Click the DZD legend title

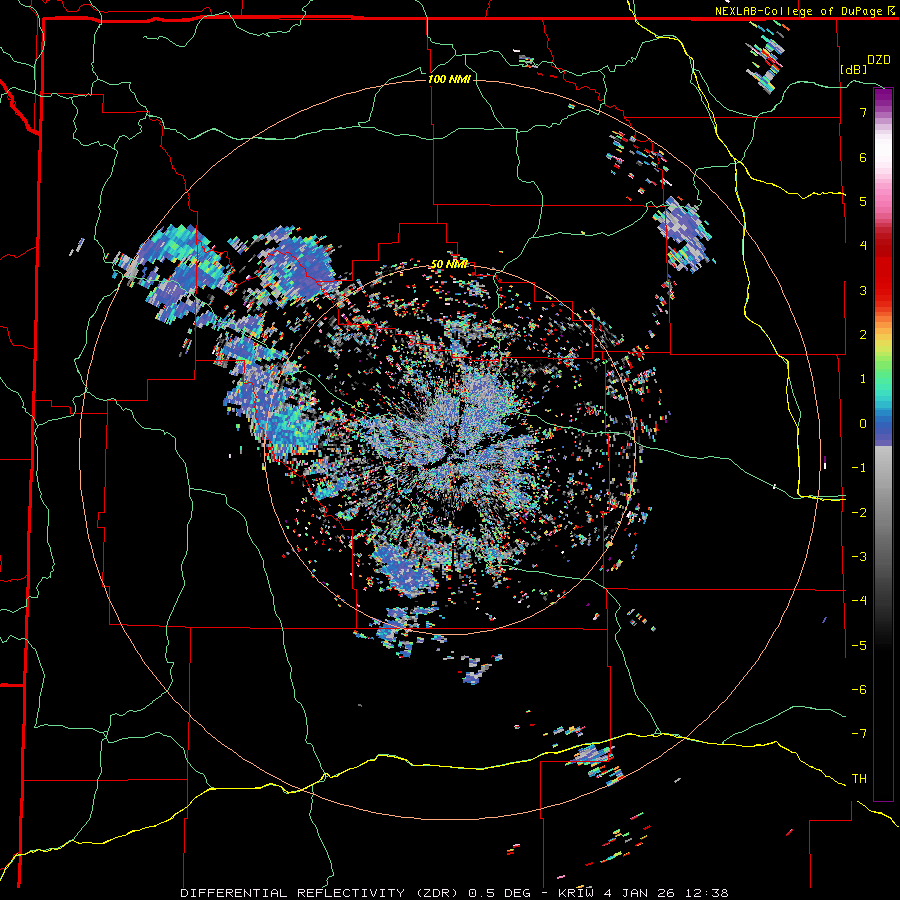(x=878, y=60)
